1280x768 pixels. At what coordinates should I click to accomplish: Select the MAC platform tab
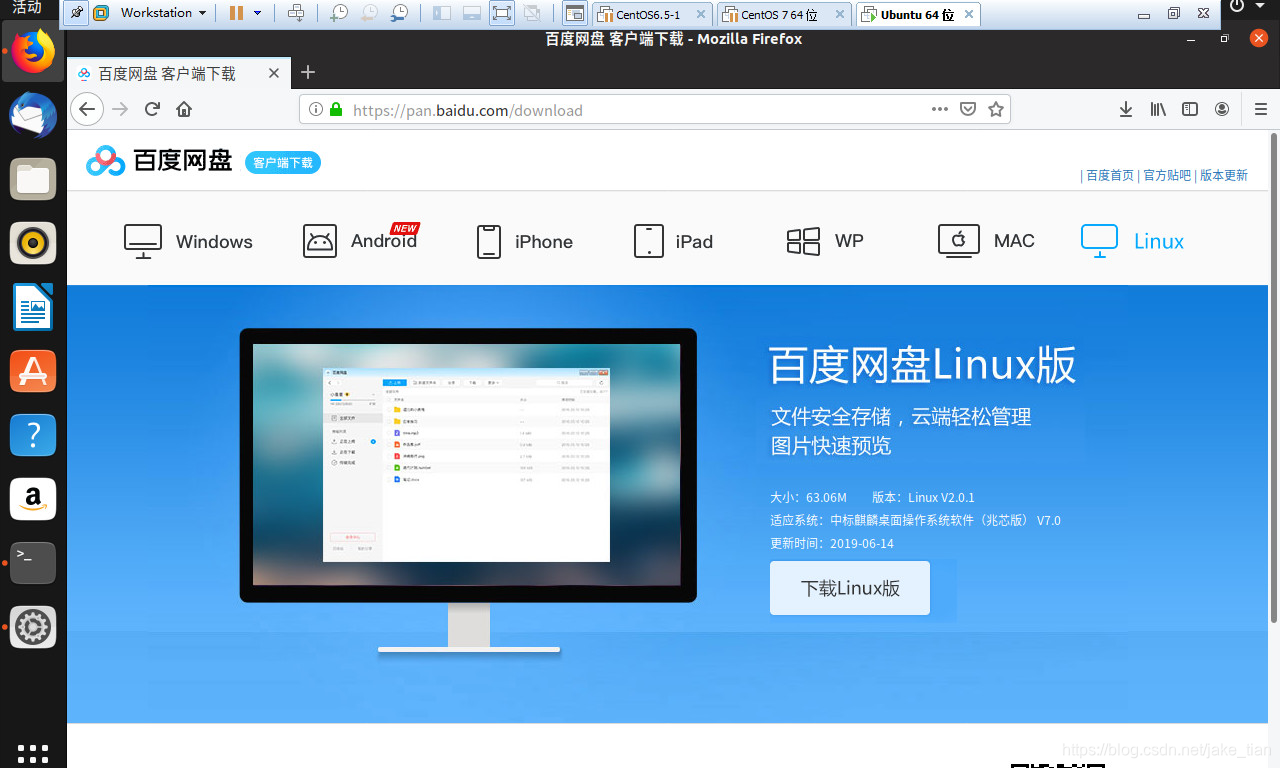click(x=986, y=241)
